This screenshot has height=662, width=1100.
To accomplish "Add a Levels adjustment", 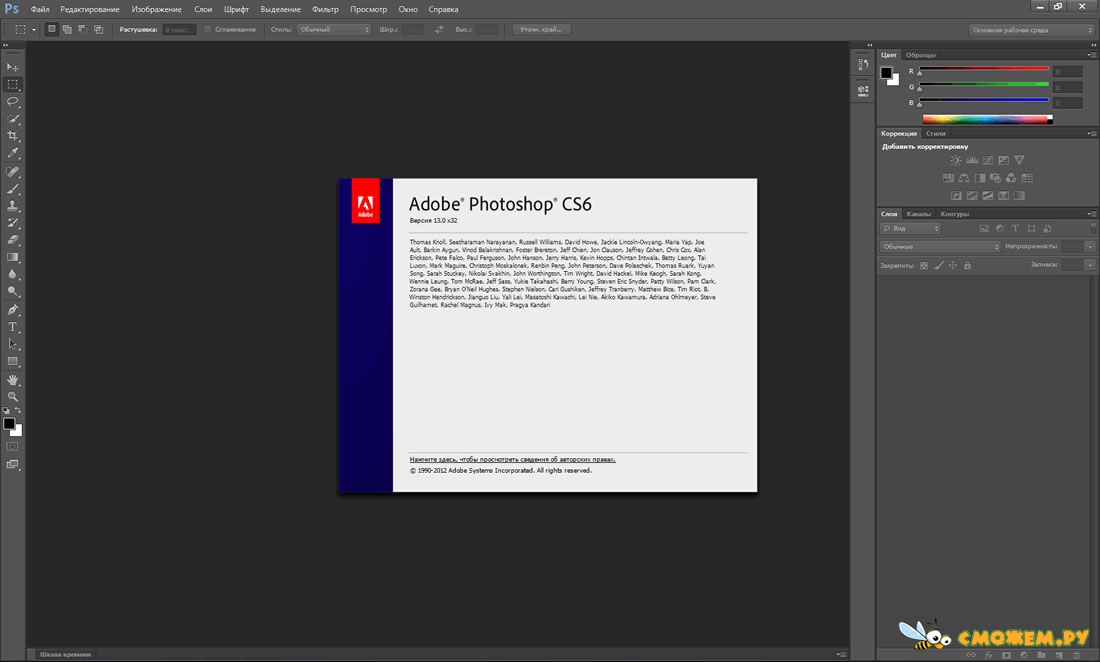I will tap(972, 161).
